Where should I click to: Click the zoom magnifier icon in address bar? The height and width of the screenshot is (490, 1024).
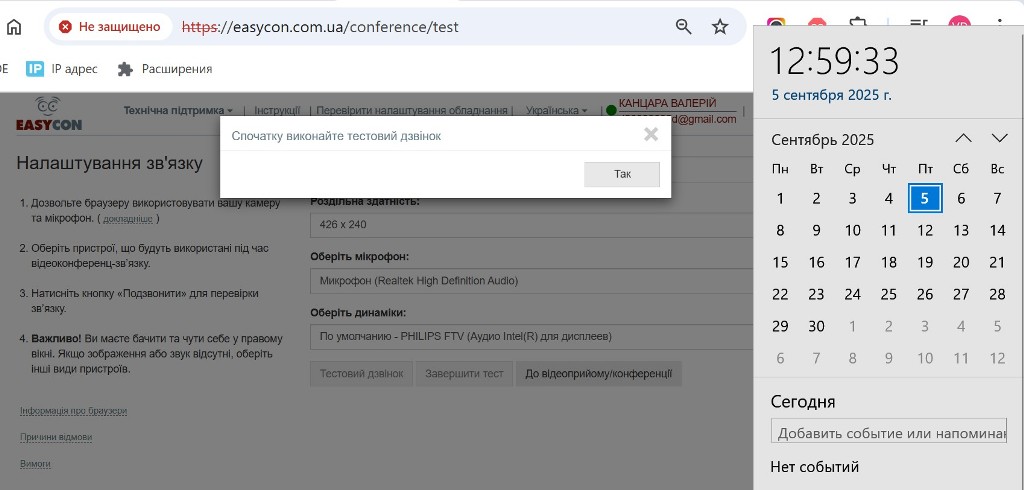684,27
